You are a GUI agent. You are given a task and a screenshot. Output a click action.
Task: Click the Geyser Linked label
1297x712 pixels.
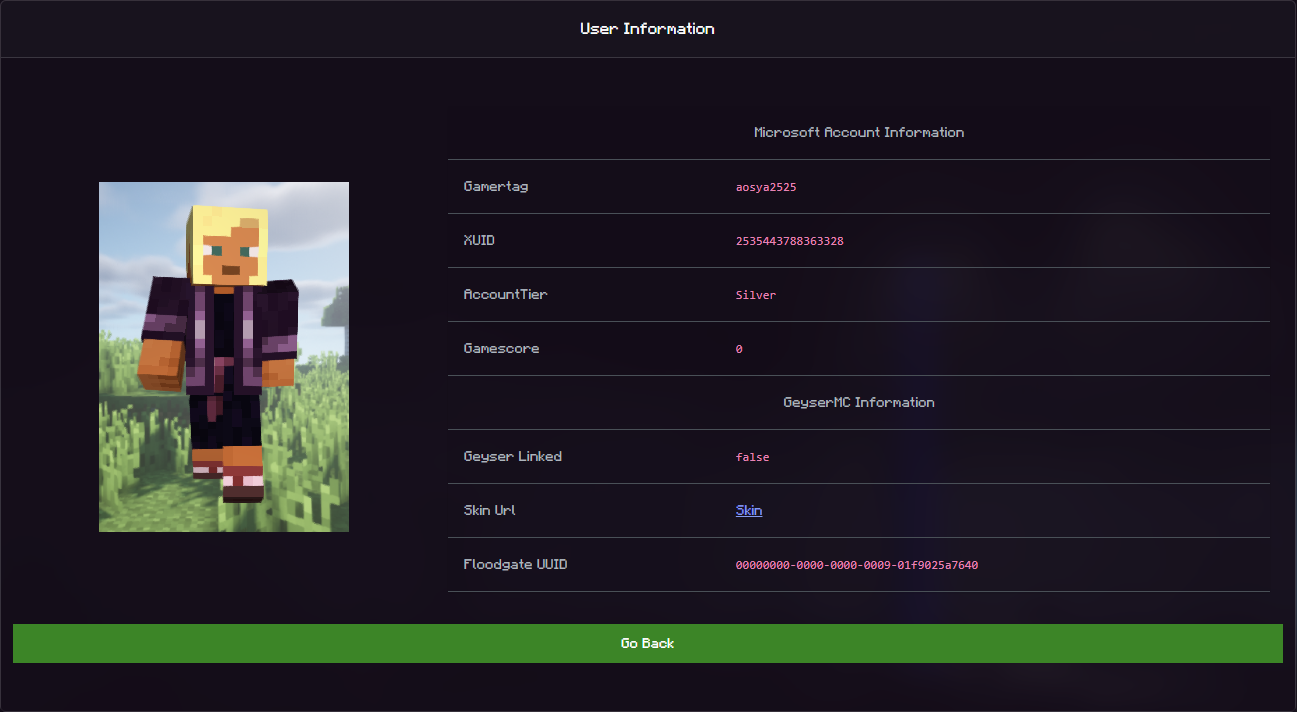[x=512, y=457]
